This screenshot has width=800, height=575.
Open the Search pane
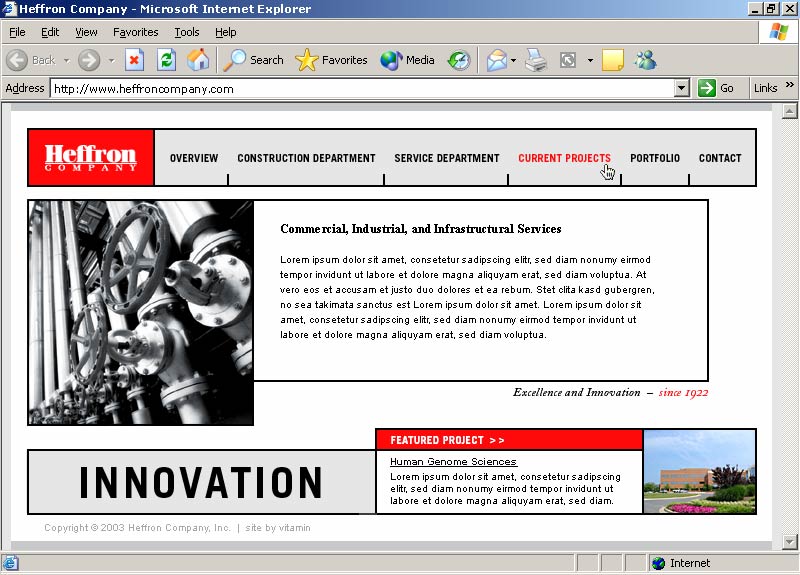pos(254,60)
